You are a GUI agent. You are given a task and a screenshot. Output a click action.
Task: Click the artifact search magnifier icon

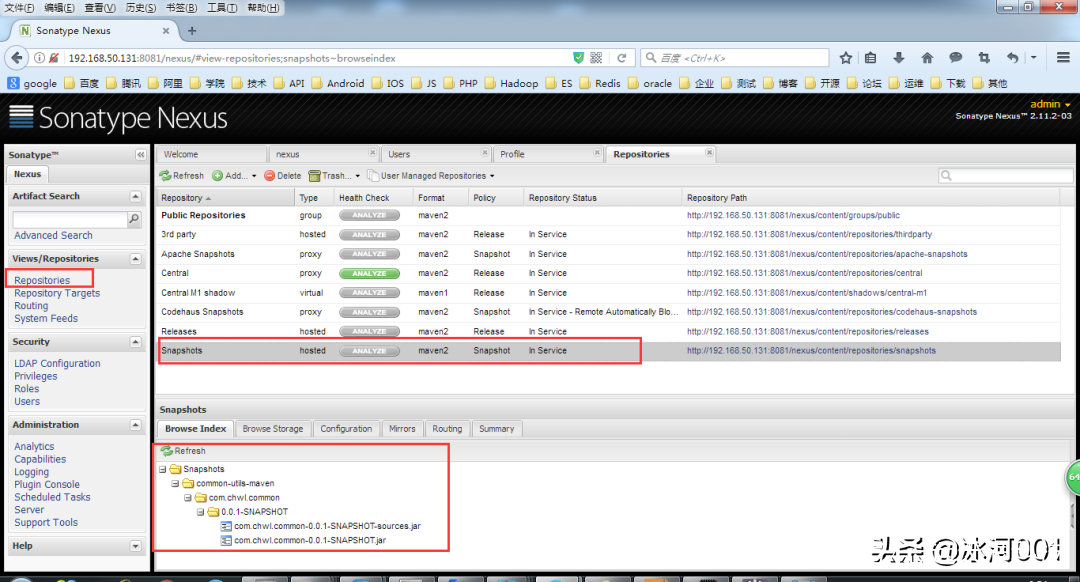point(134,219)
